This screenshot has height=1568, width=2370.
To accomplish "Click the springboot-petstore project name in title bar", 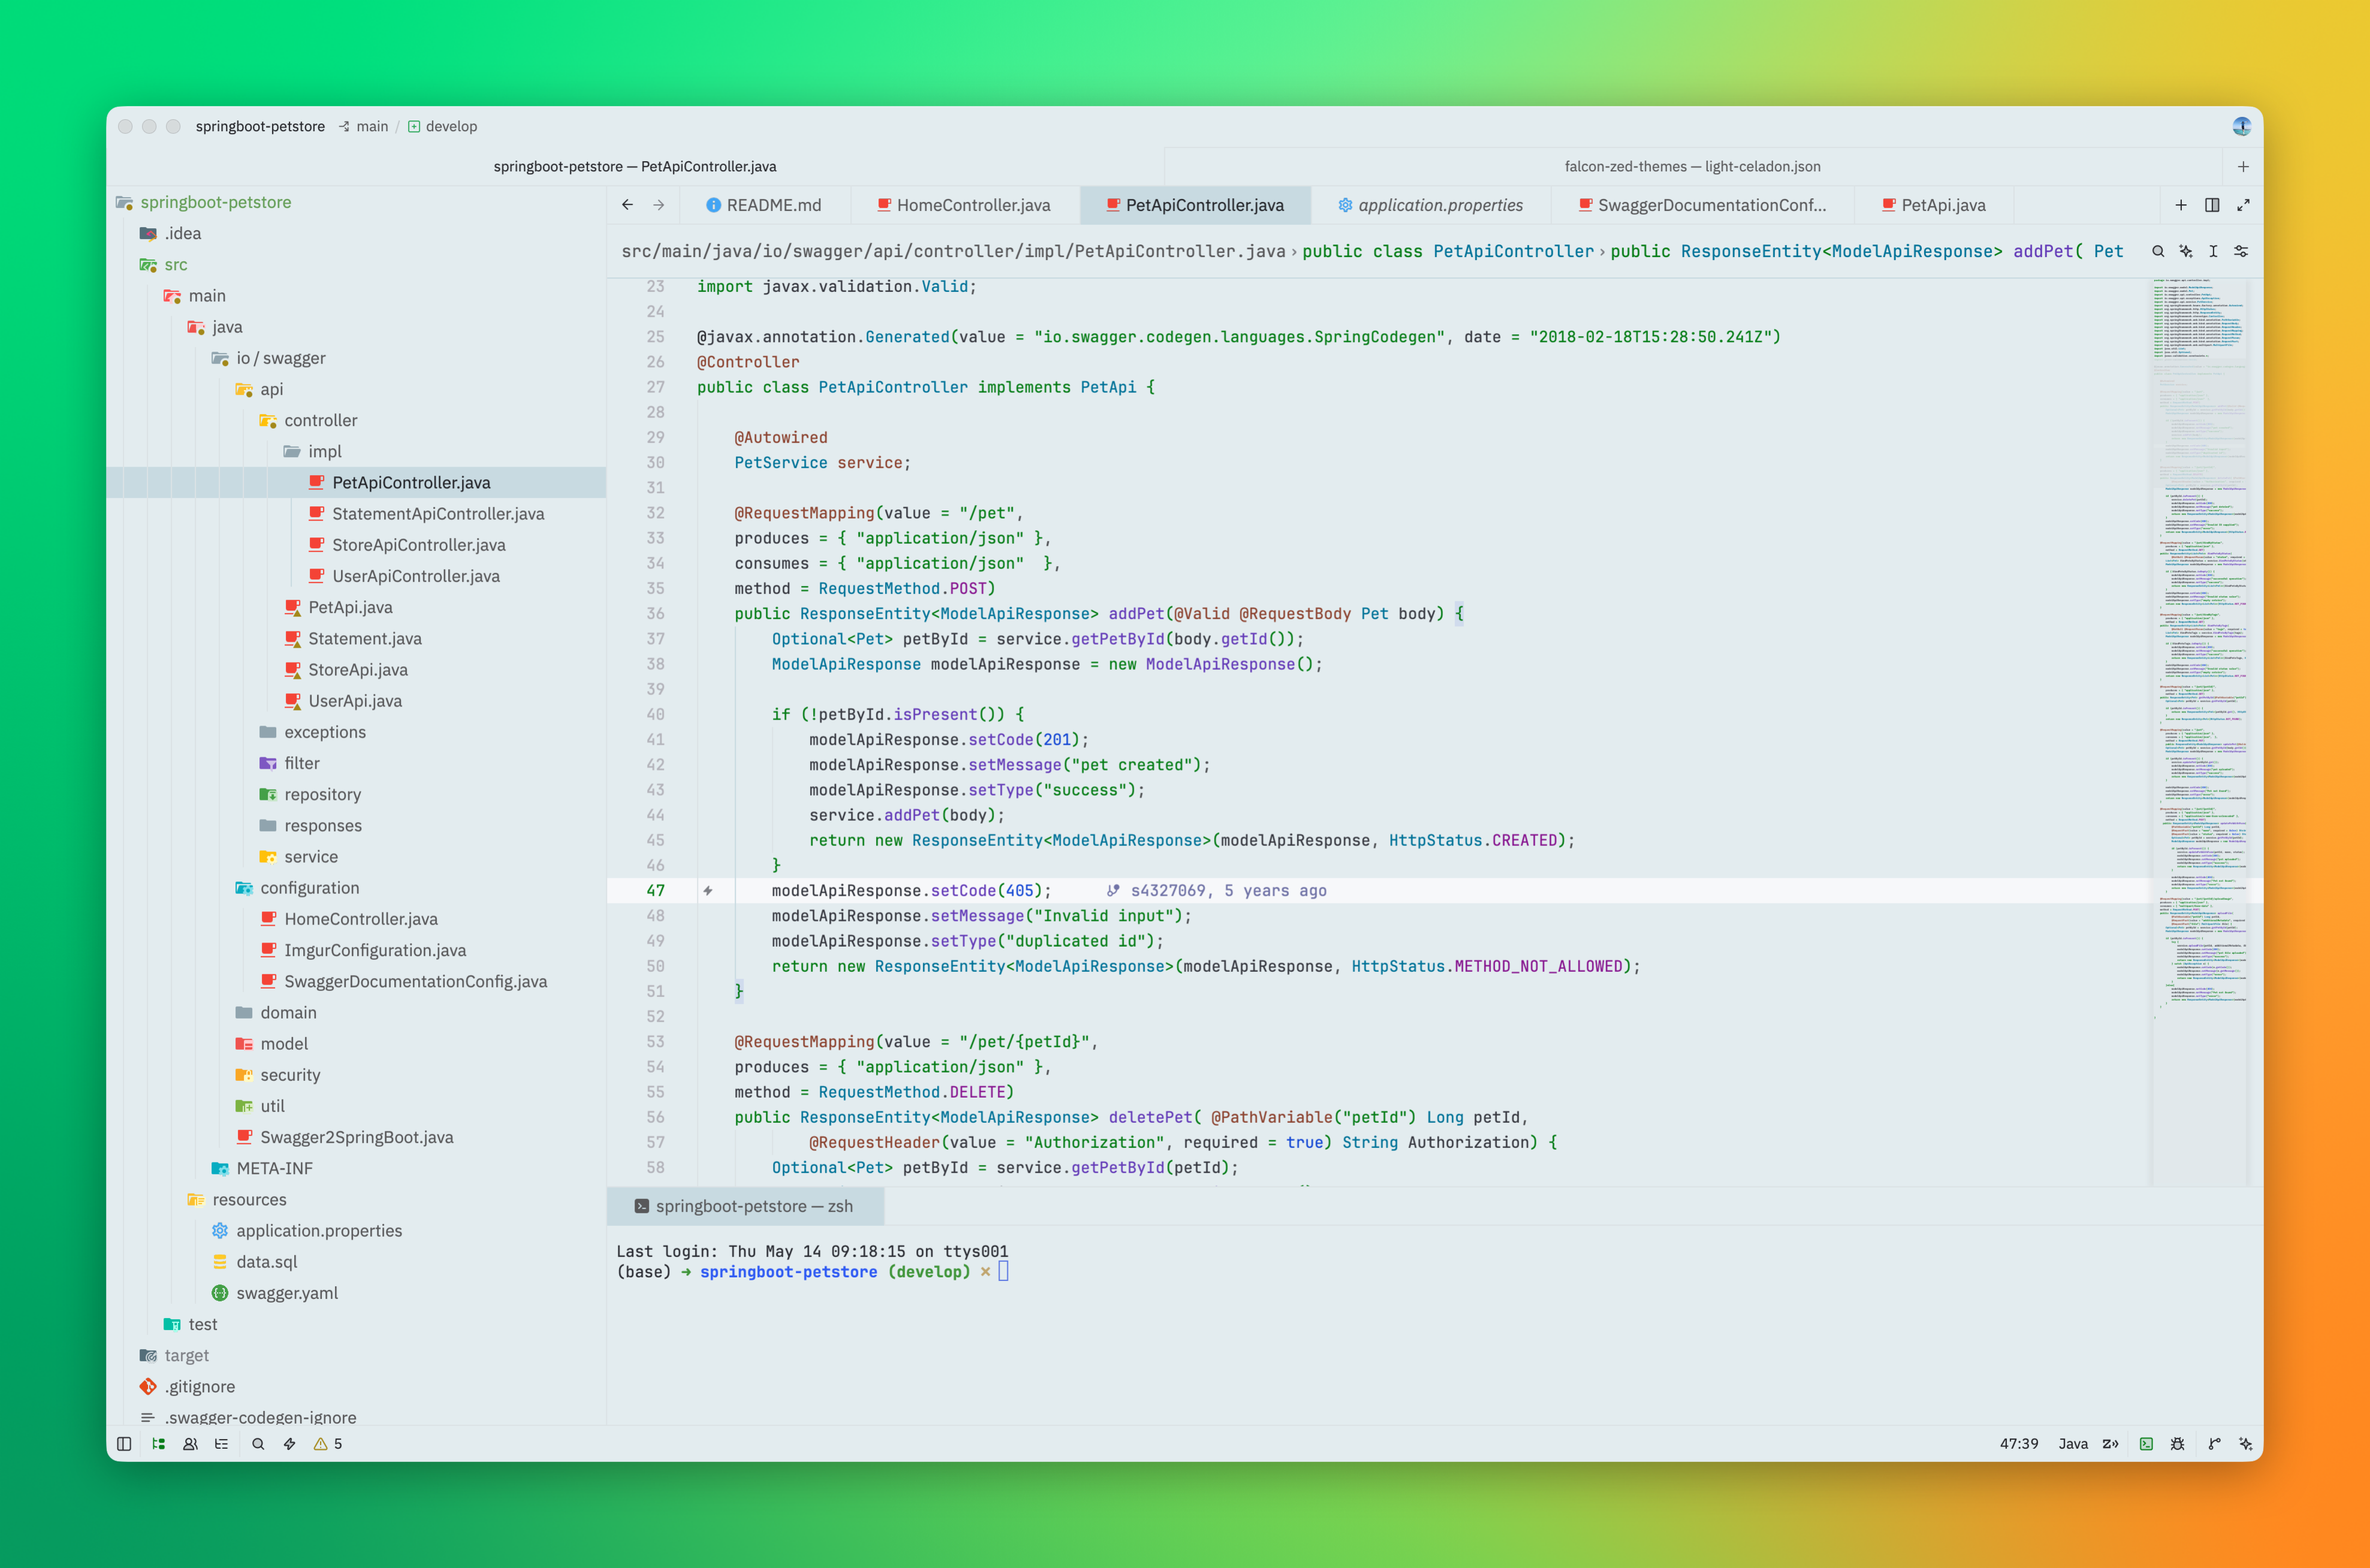I will coord(260,126).
